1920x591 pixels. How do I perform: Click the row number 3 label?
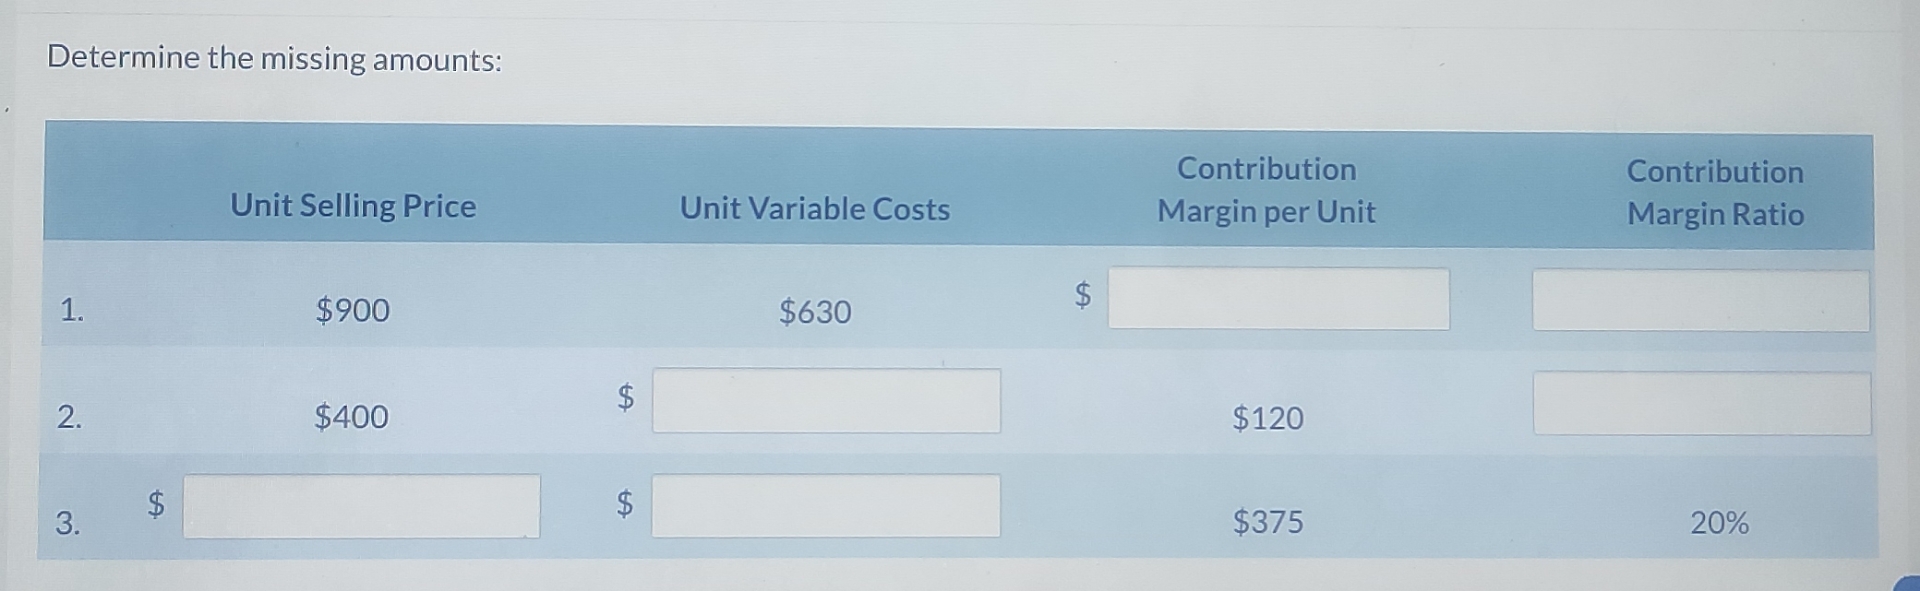70,523
